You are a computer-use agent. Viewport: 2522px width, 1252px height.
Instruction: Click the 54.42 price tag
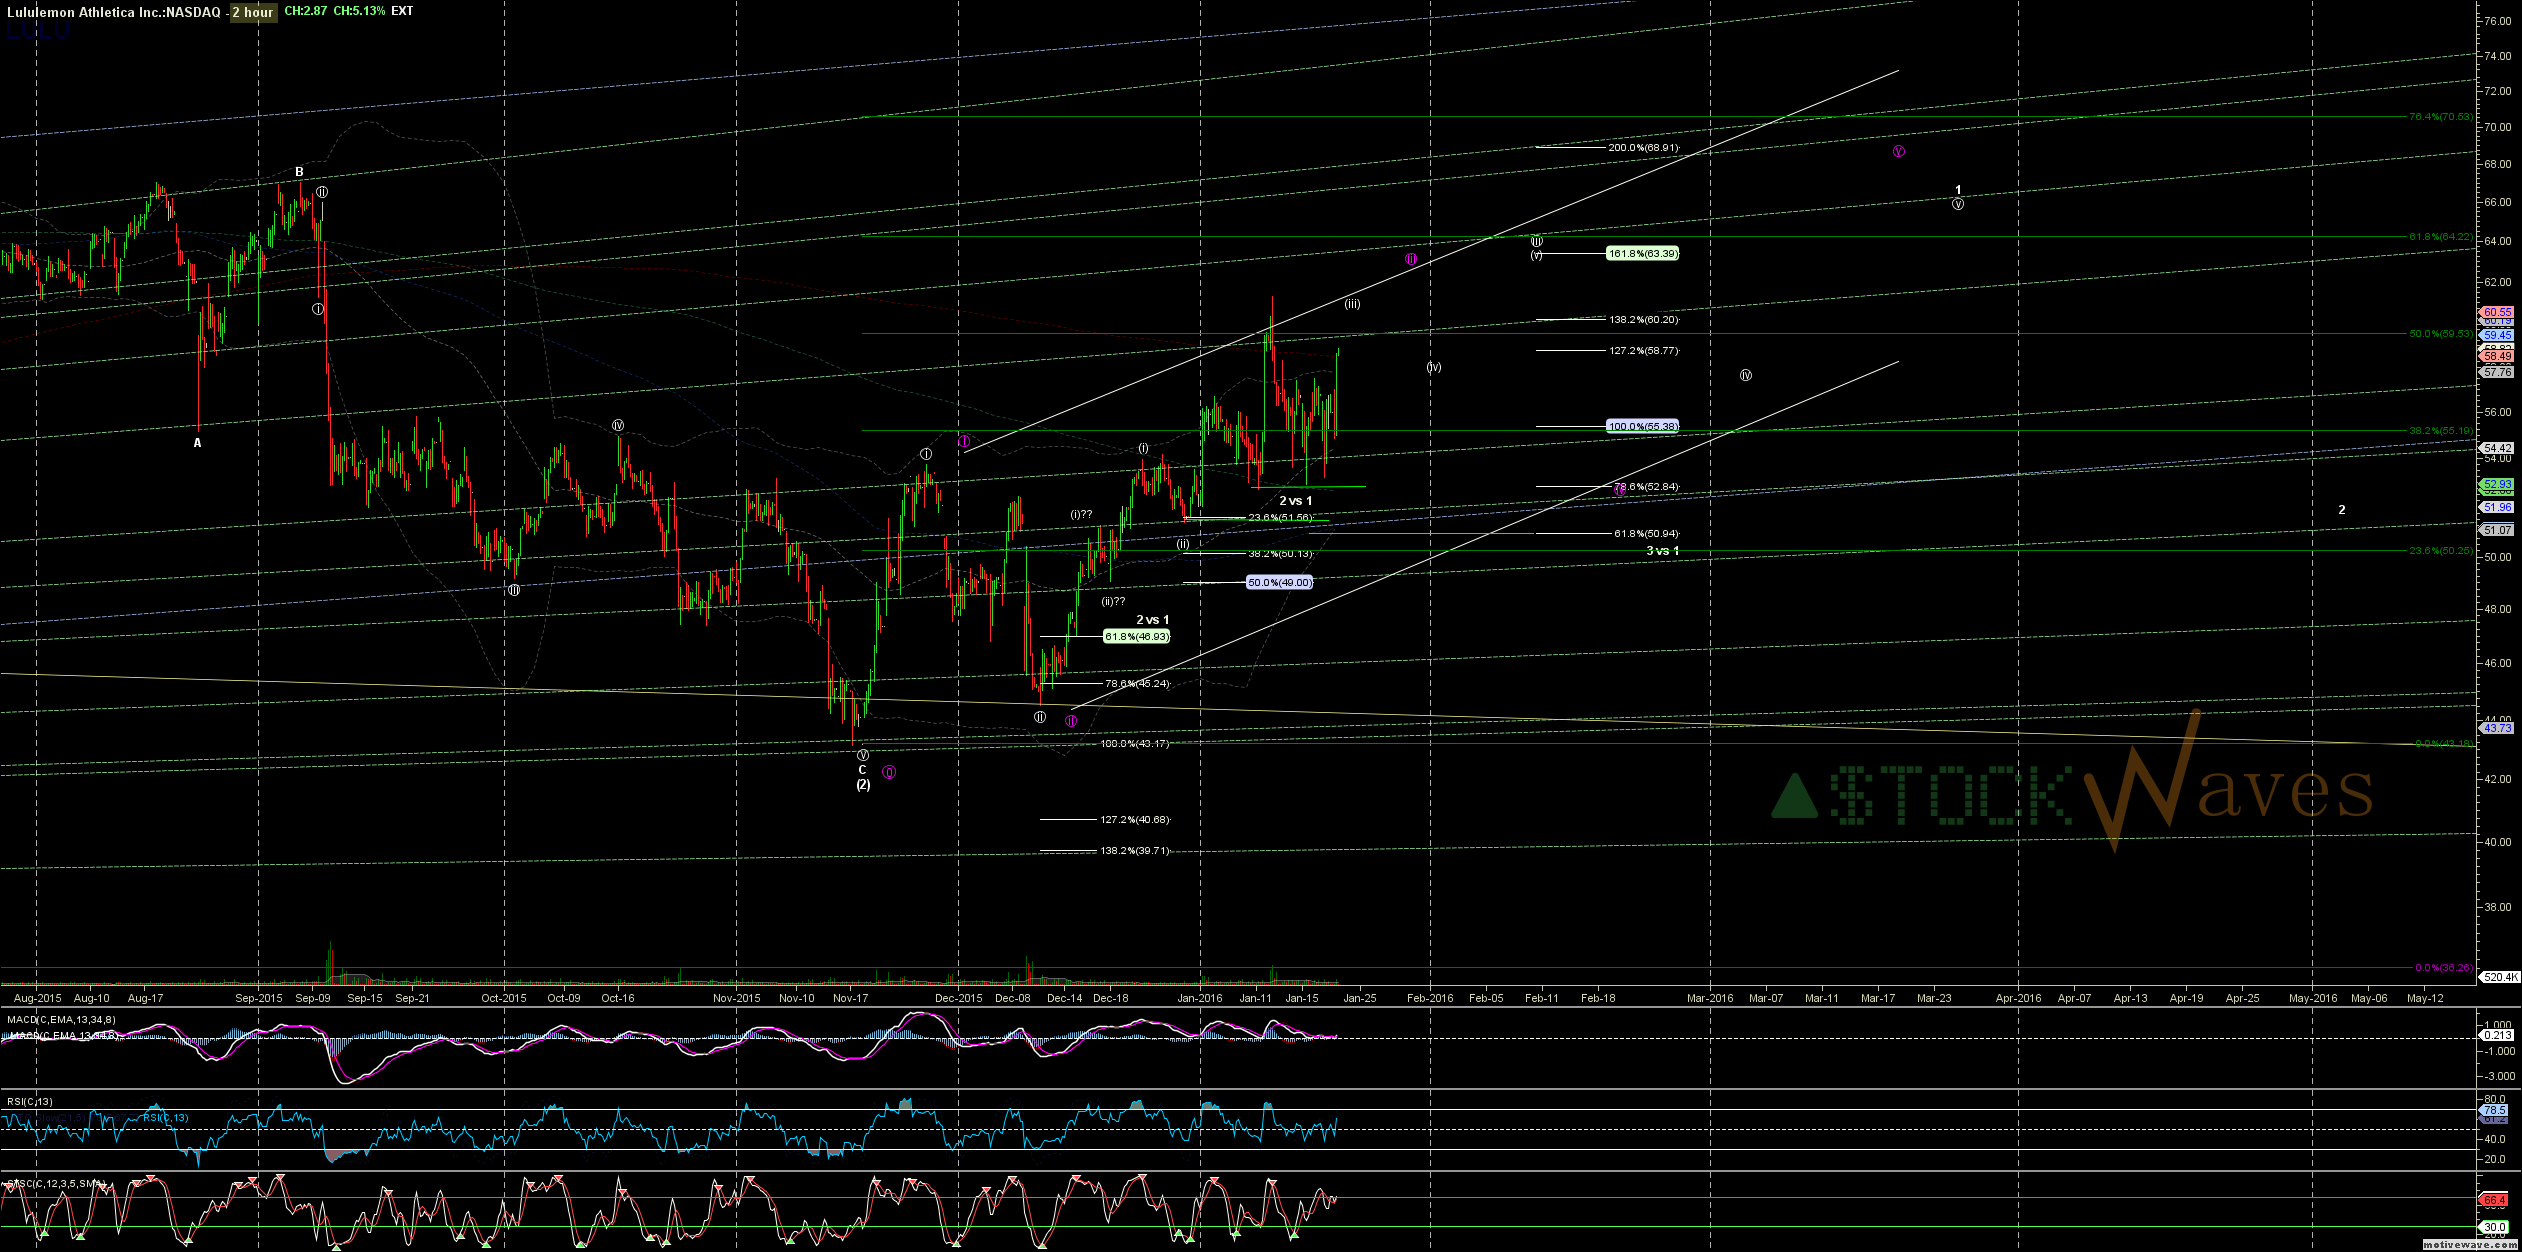[2497, 449]
